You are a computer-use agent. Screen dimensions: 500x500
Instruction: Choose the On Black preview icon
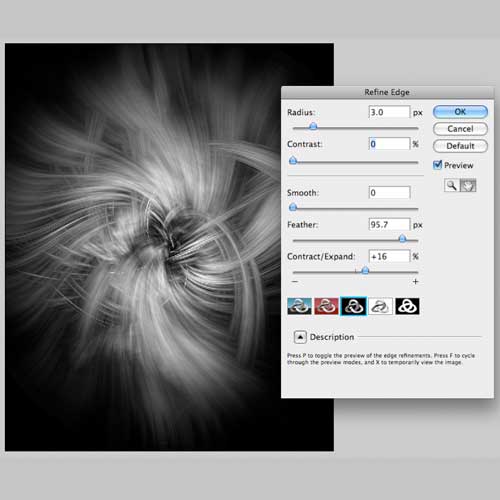[353, 306]
